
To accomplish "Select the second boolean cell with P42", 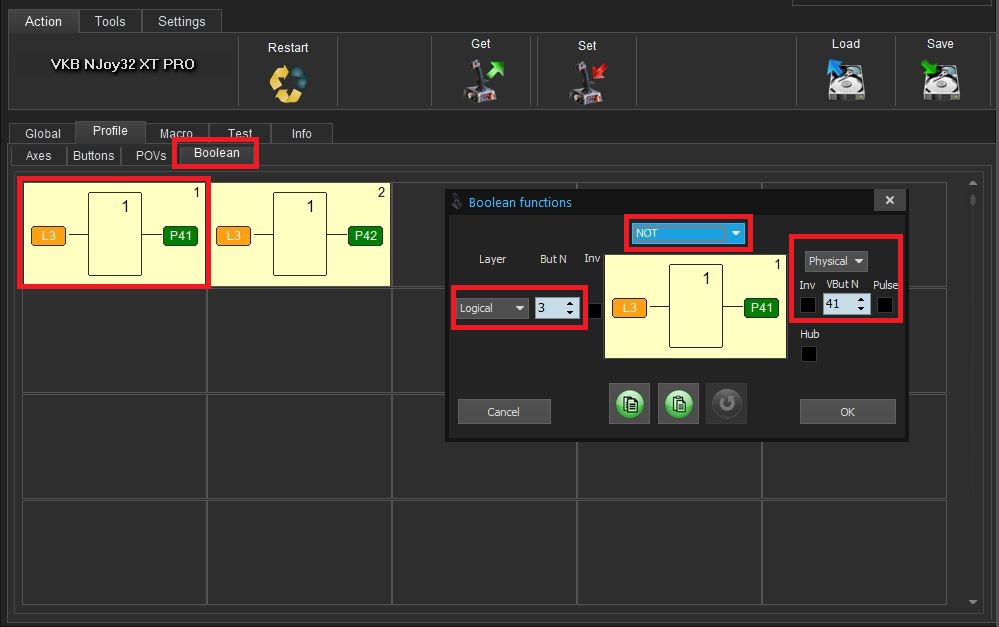I will coord(300,235).
